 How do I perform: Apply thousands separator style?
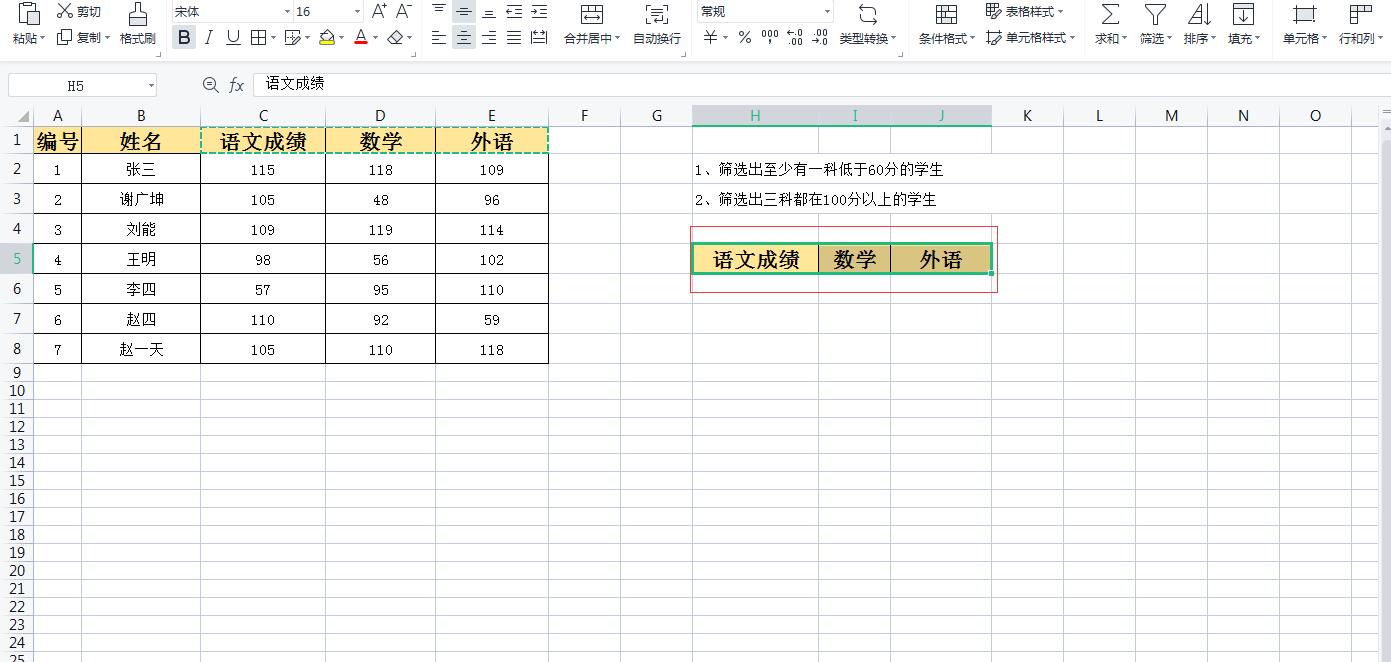tap(770, 37)
